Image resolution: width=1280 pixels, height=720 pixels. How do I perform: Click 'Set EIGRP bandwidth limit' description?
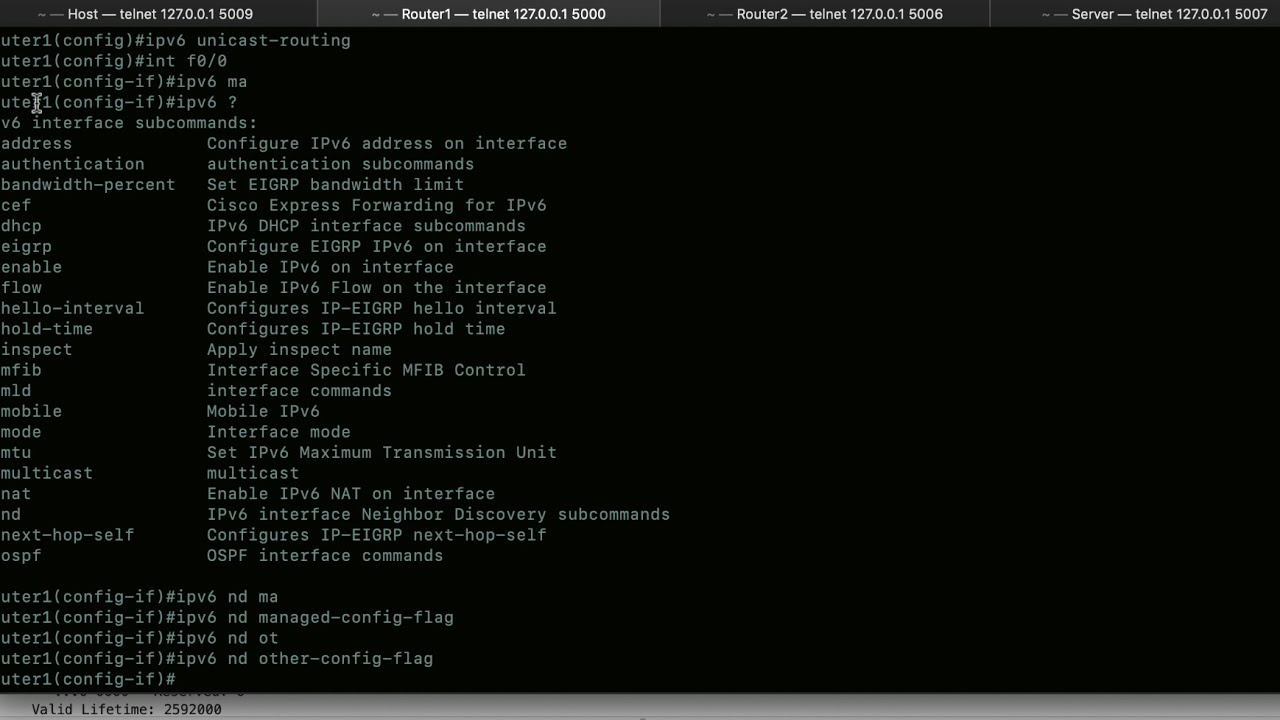335,185
